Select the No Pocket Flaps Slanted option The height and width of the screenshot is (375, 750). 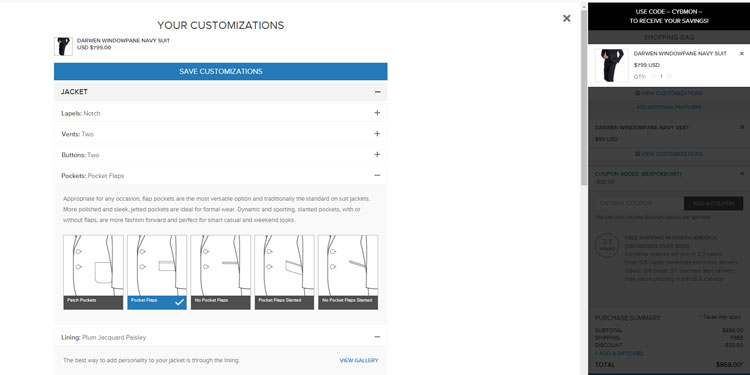348,272
